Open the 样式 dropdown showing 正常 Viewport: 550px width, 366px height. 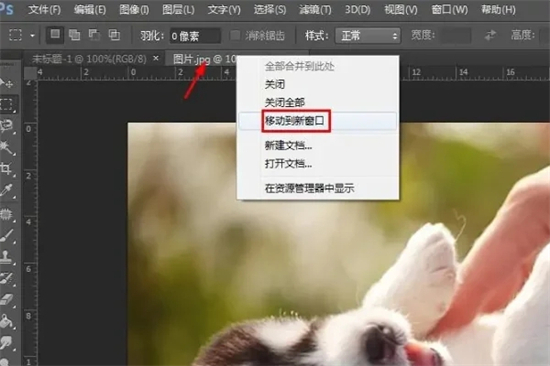point(368,35)
